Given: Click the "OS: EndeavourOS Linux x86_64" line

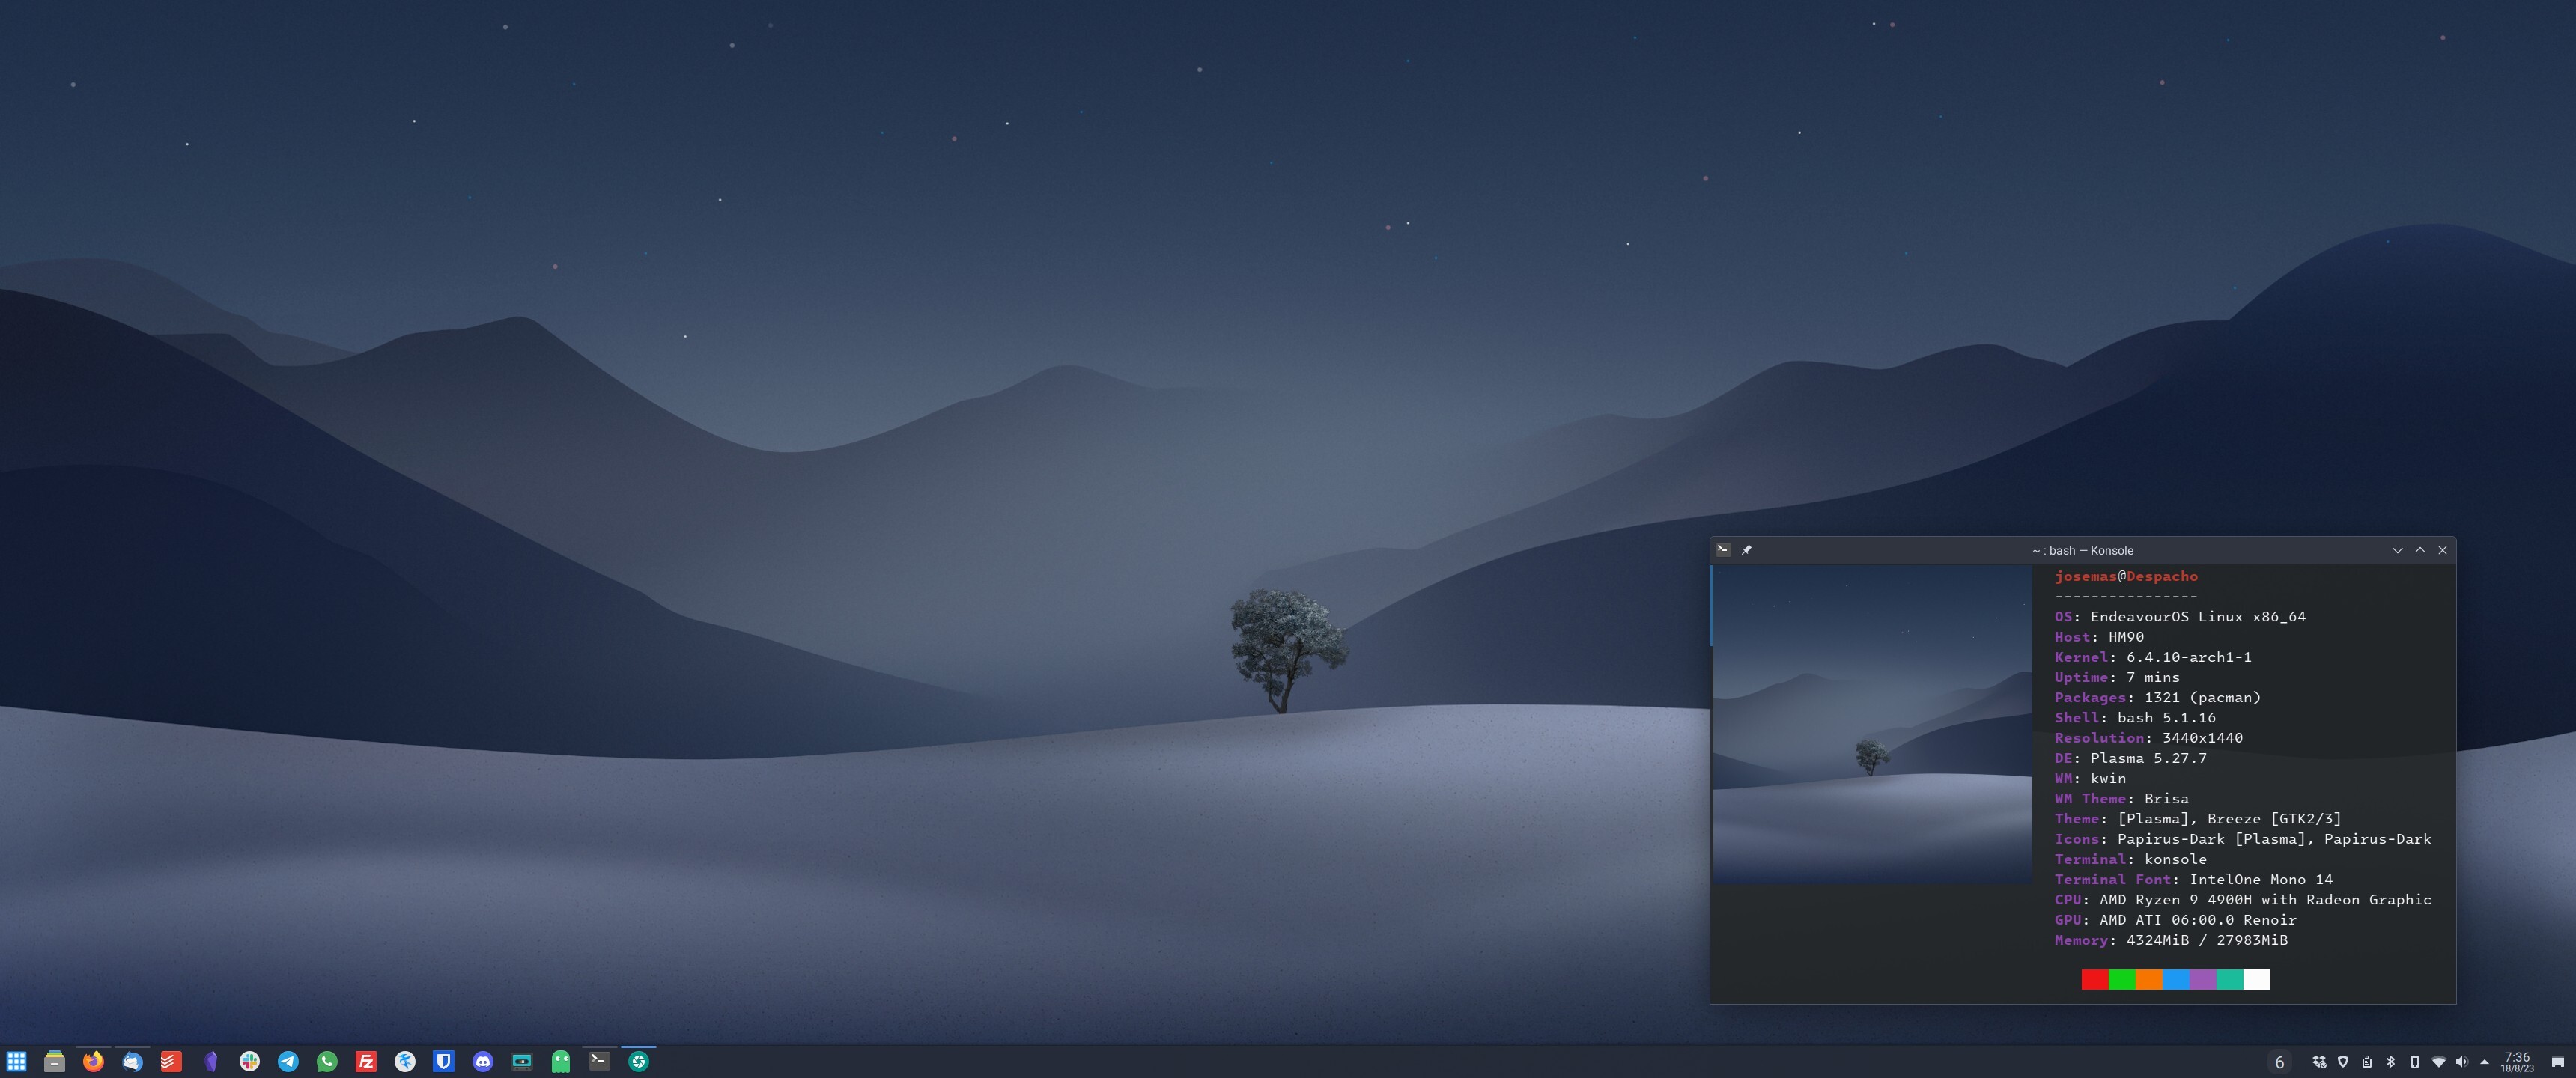Looking at the screenshot, I should point(2180,617).
